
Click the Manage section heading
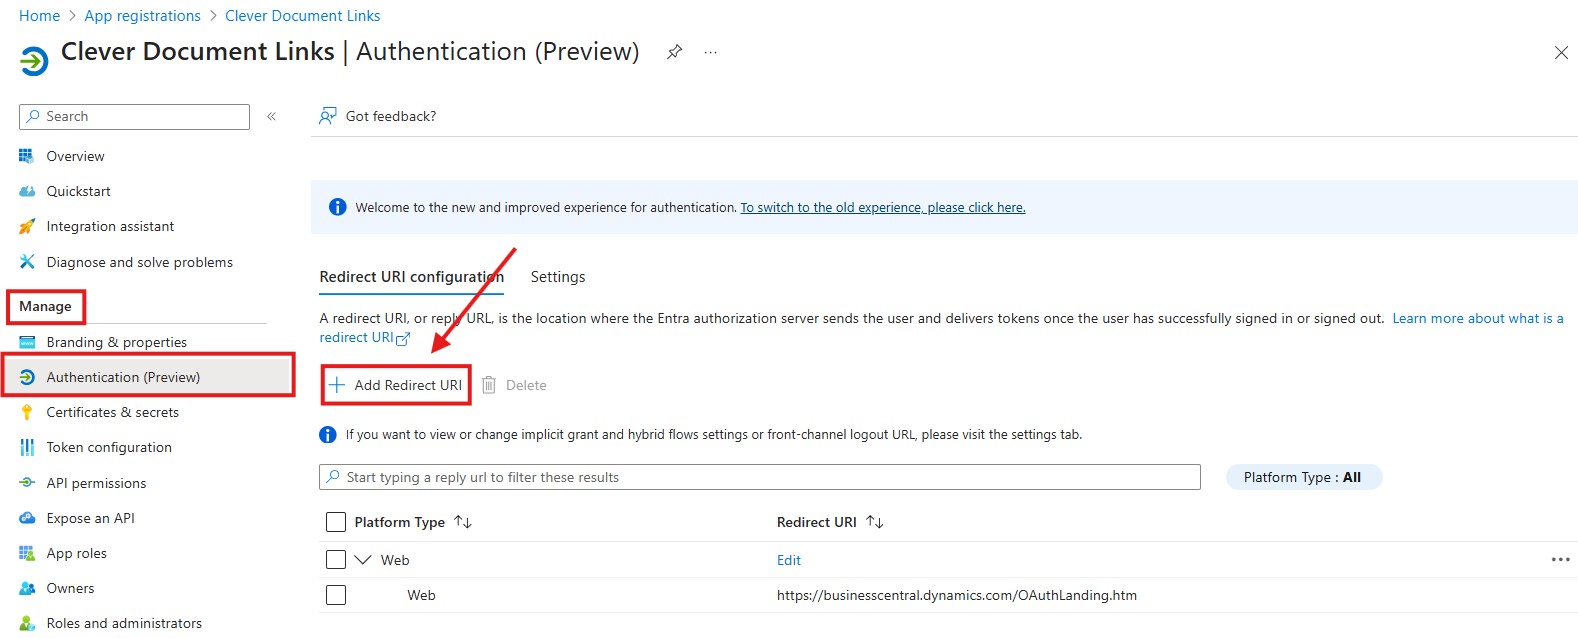[x=45, y=306]
